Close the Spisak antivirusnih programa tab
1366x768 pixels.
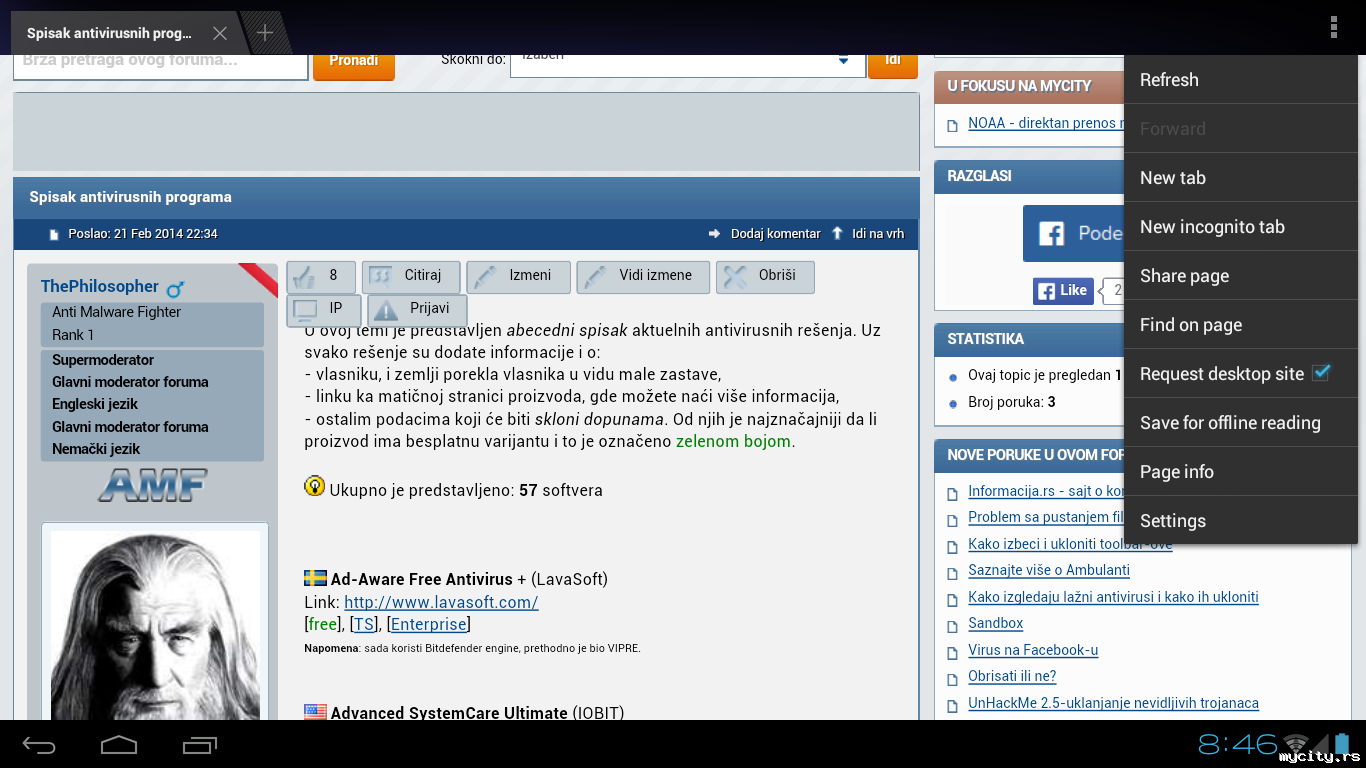220,33
